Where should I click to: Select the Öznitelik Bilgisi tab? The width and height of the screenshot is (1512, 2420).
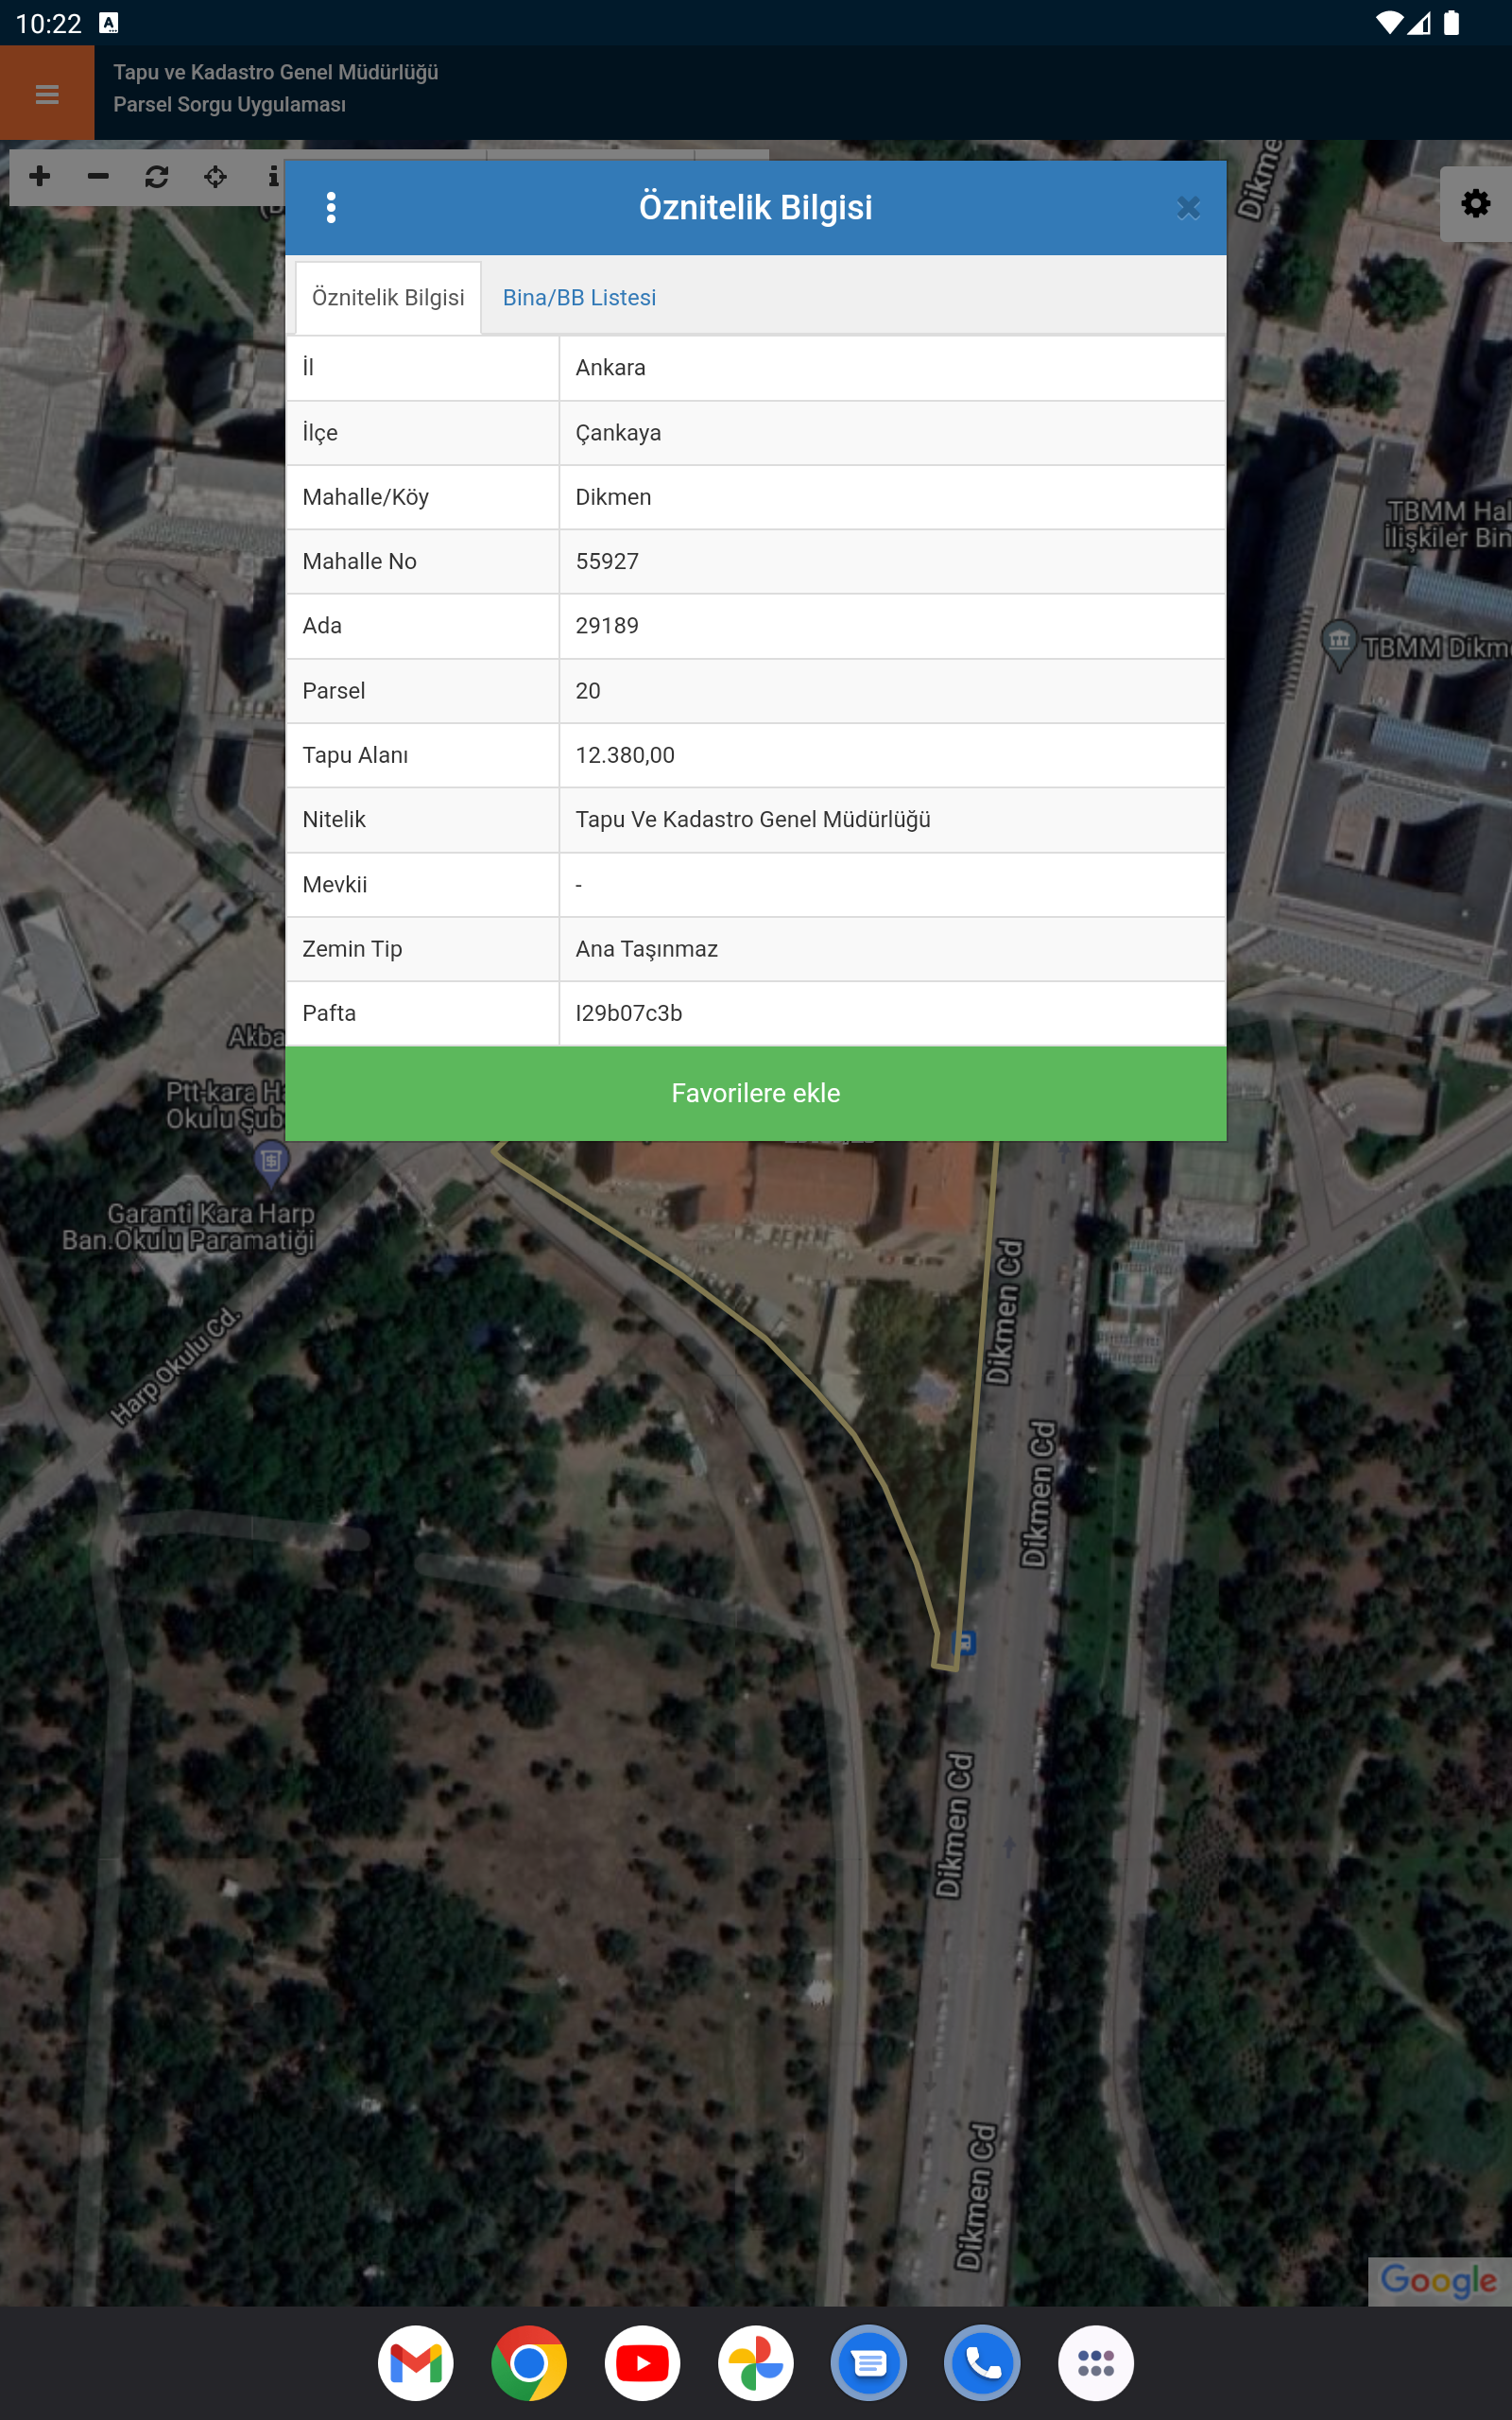pos(388,297)
